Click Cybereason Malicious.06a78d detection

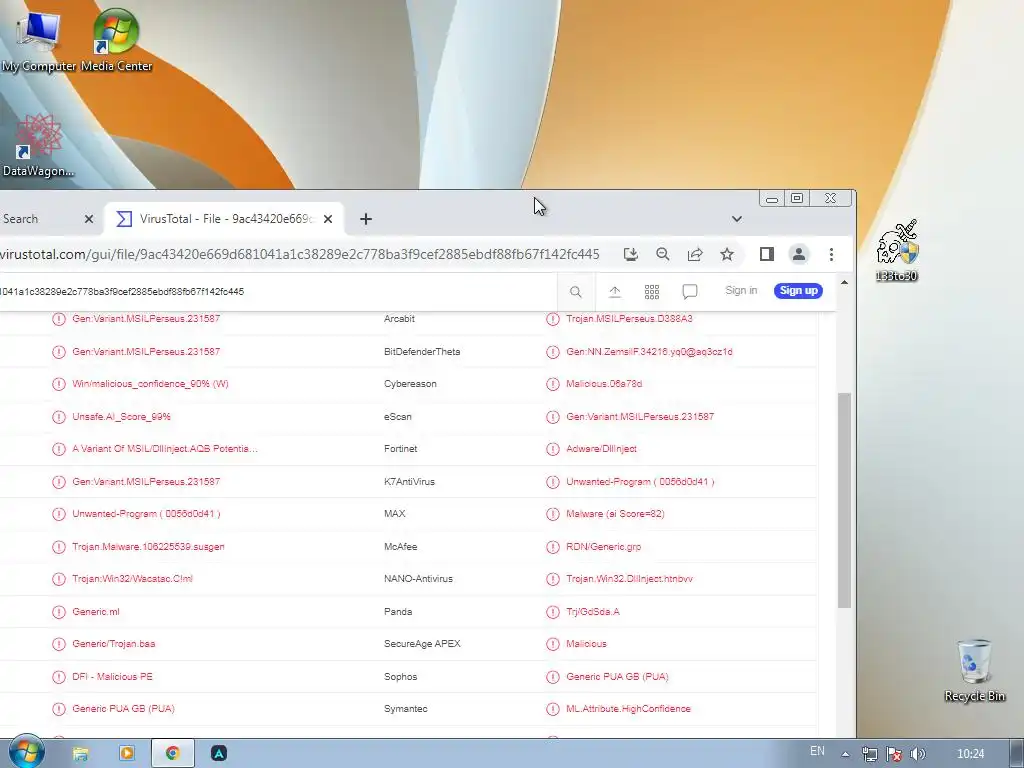tap(604, 383)
